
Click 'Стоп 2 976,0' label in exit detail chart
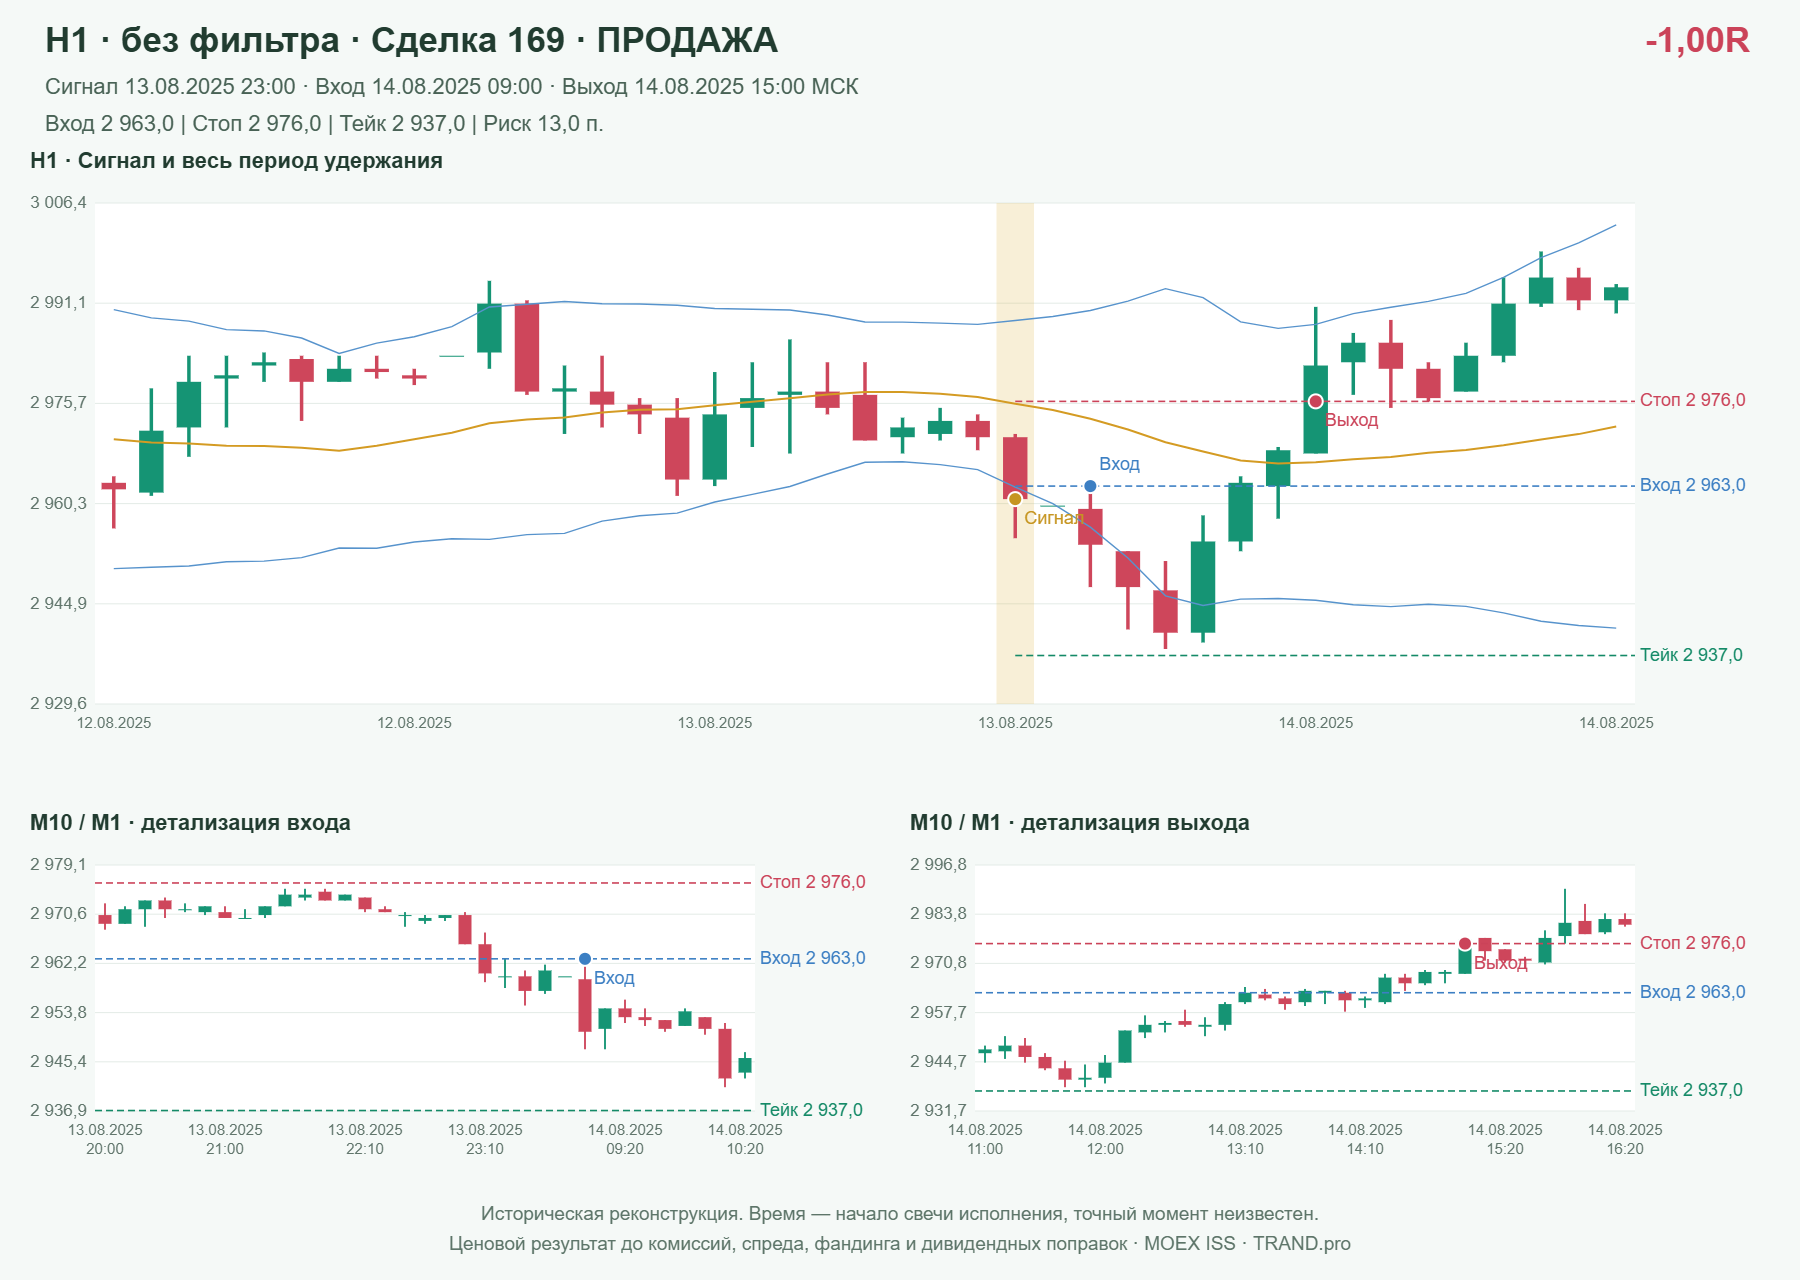[x=1692, y=943]
